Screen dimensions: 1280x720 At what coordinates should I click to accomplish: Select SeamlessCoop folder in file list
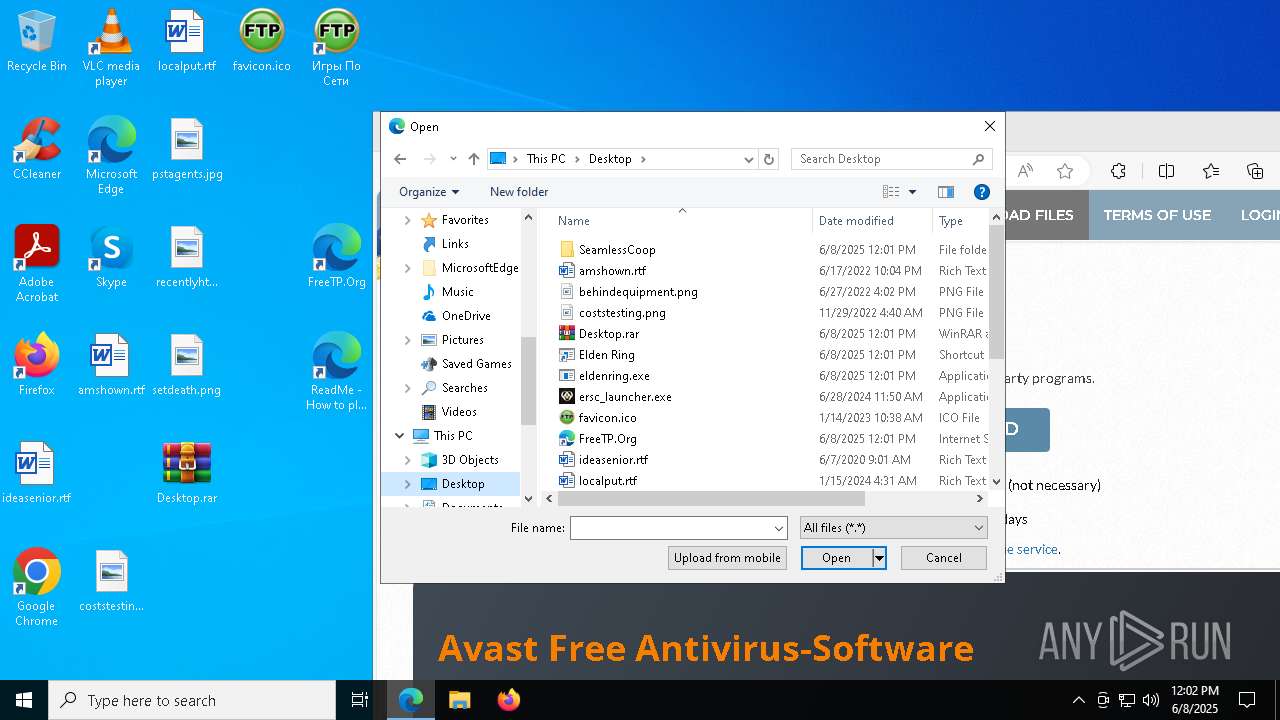[x=617, y=250]
